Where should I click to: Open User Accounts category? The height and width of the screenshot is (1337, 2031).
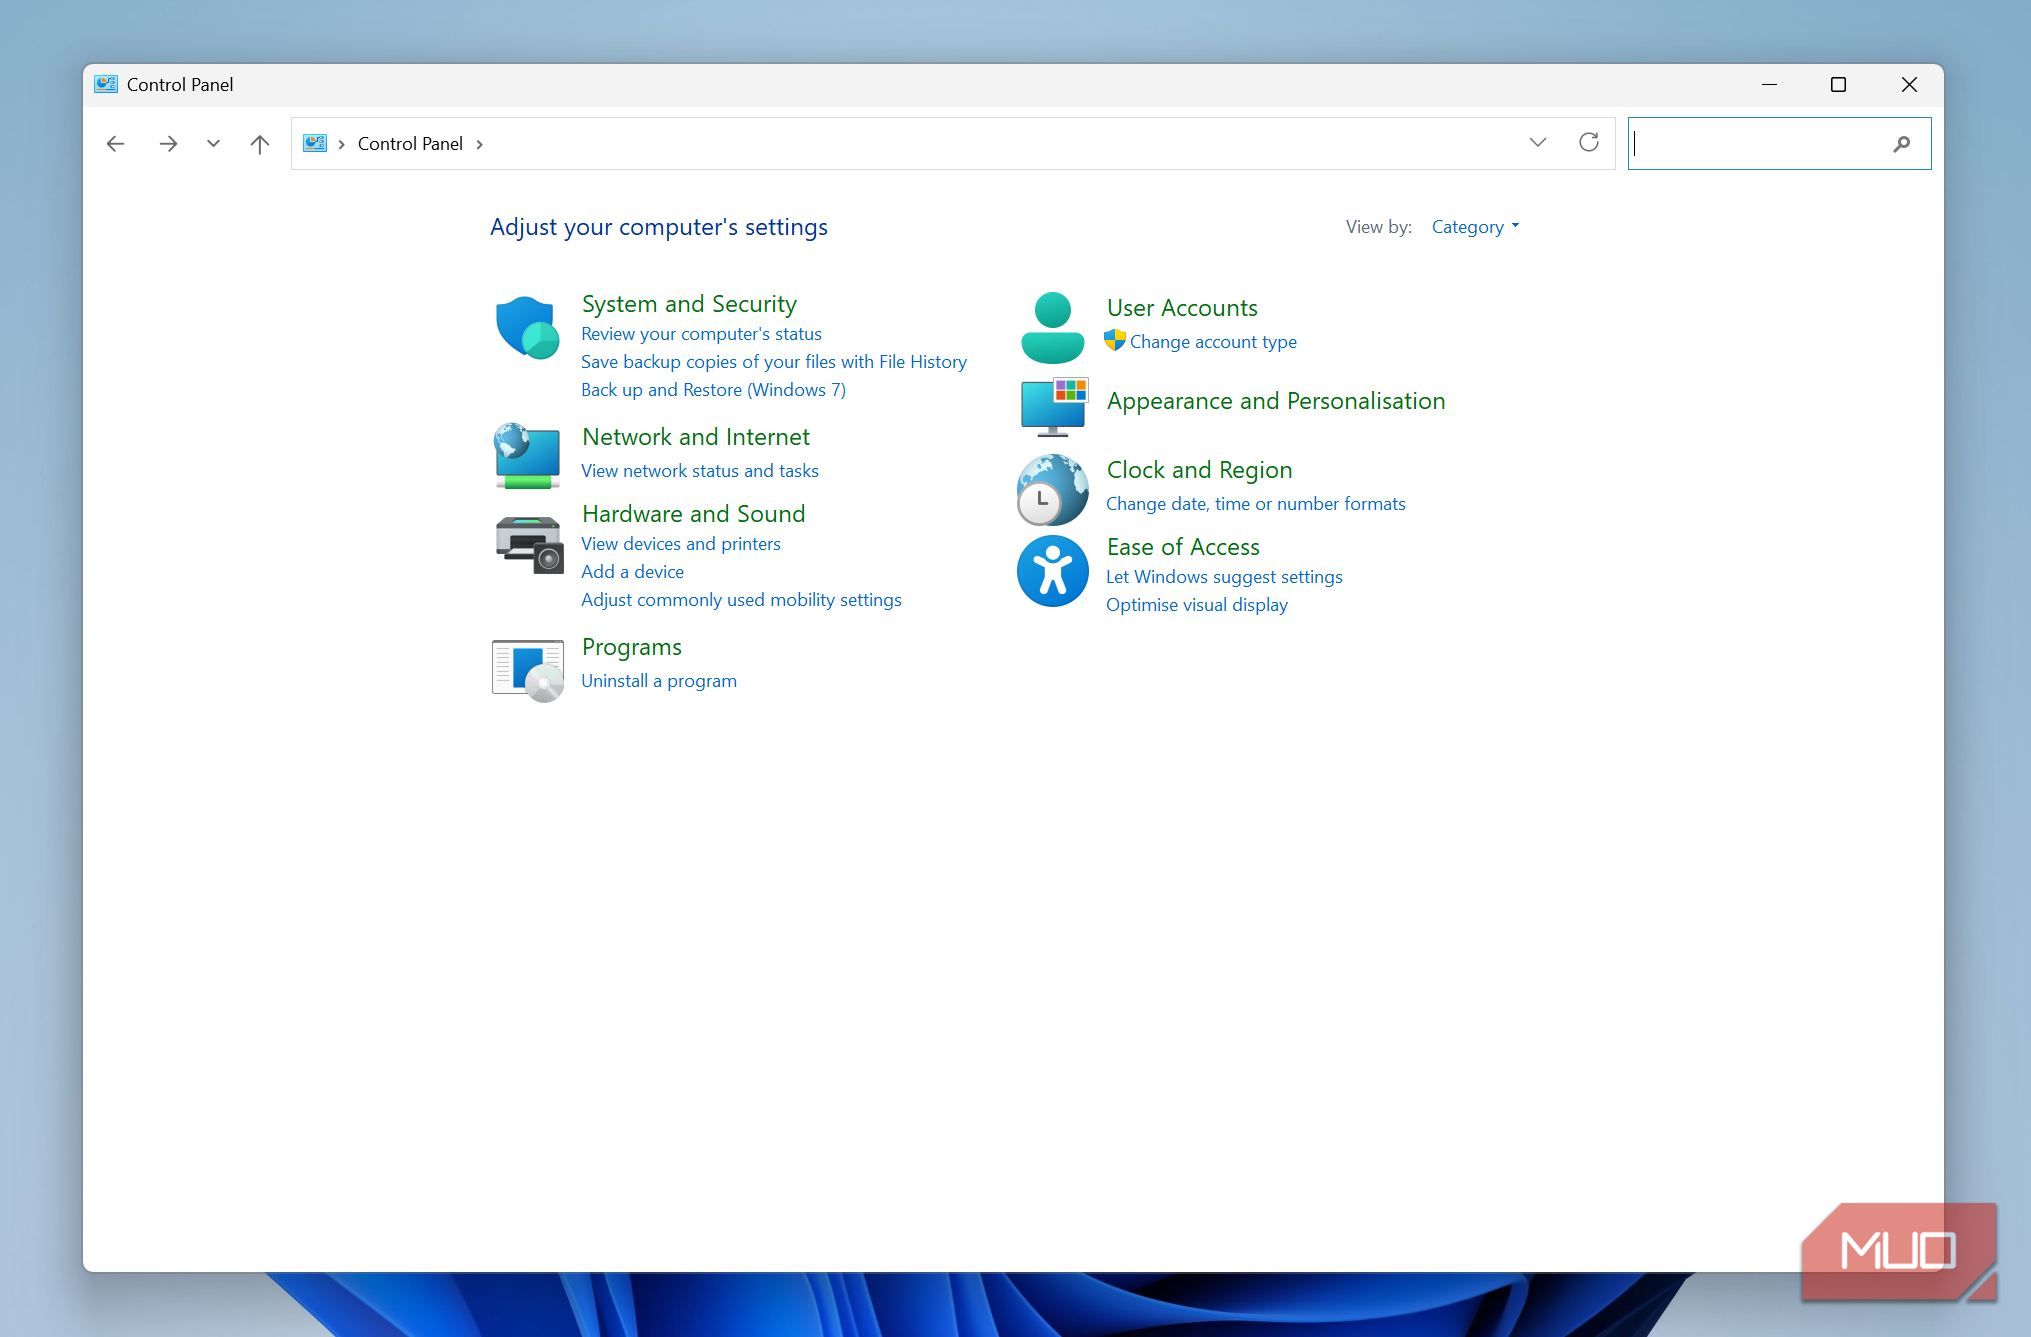click(1182, 308)
